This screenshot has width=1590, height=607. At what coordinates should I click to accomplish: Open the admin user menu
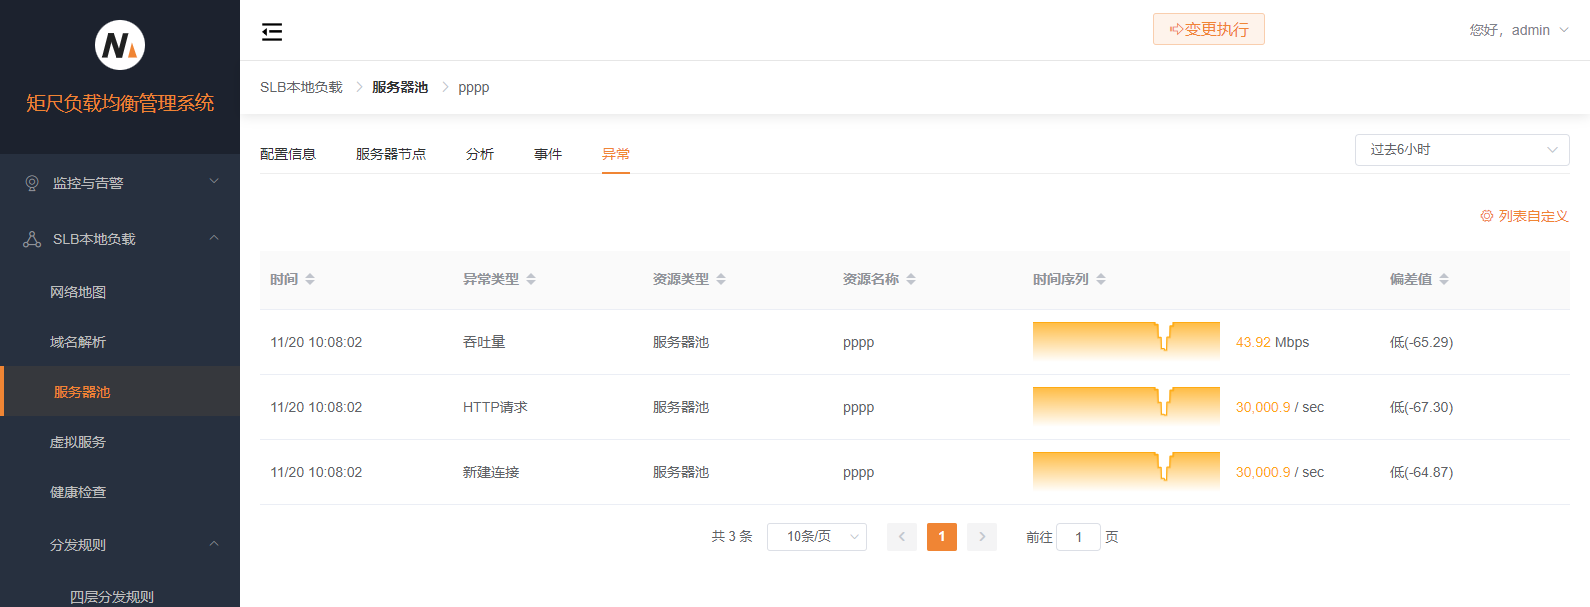tap(1518, 30)
